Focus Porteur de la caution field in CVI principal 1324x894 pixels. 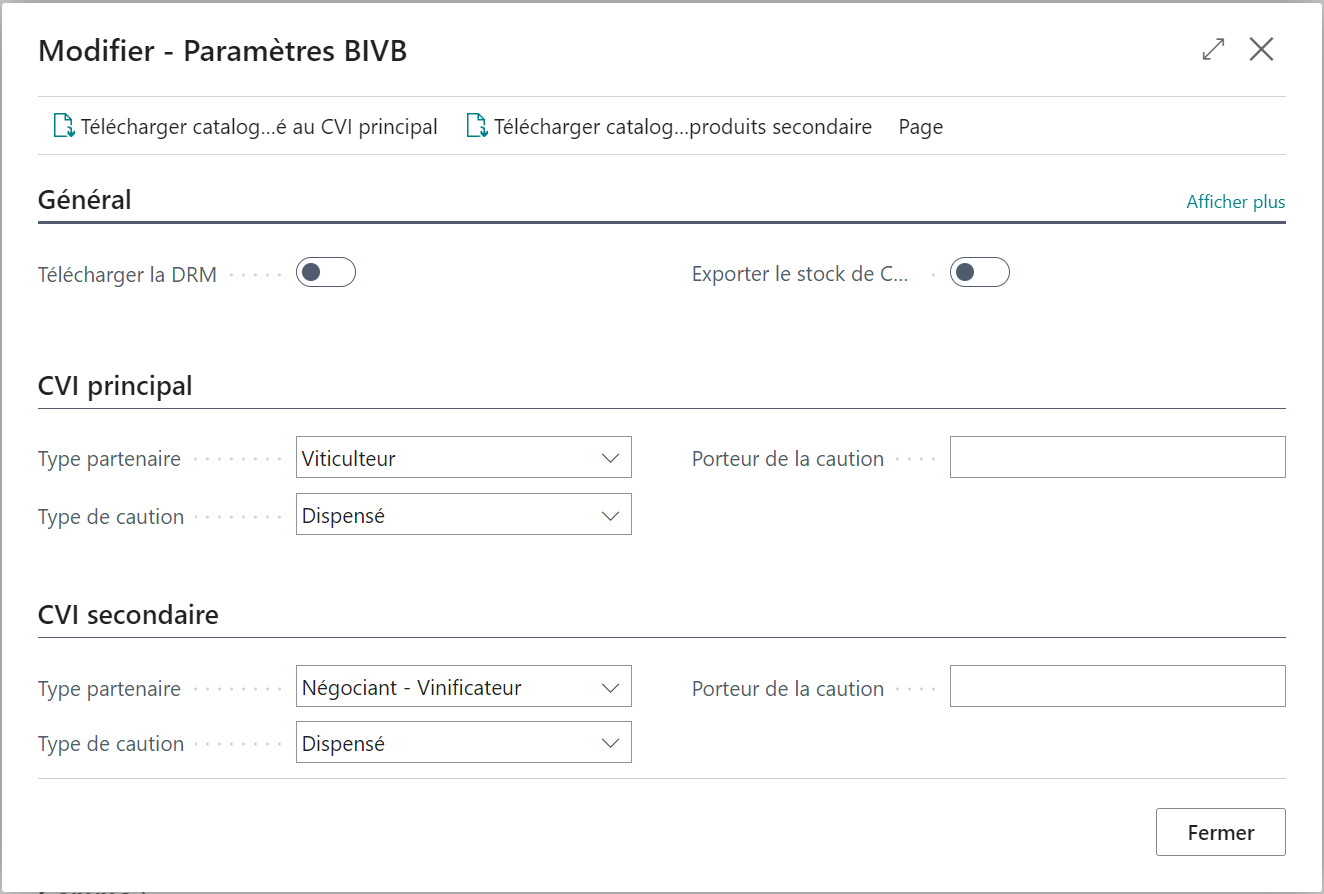point(1118,457)
